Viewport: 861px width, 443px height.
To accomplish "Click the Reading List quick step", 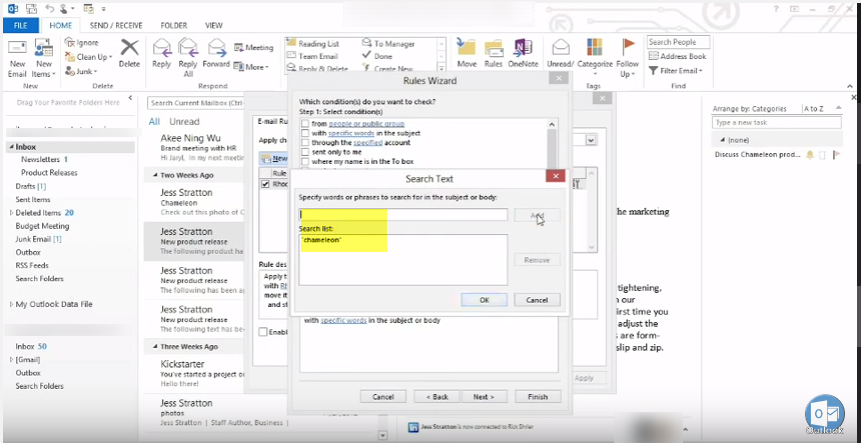I will click(312, 43).
